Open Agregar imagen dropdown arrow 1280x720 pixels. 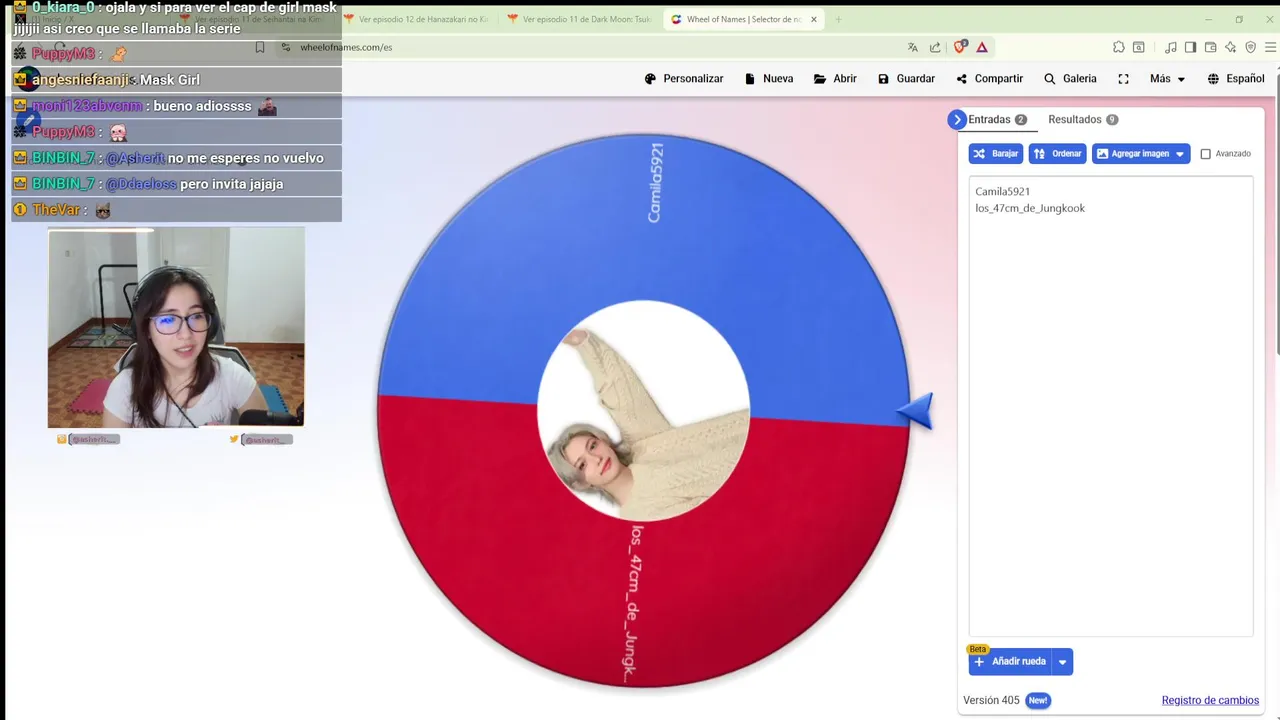(1181, 154)
